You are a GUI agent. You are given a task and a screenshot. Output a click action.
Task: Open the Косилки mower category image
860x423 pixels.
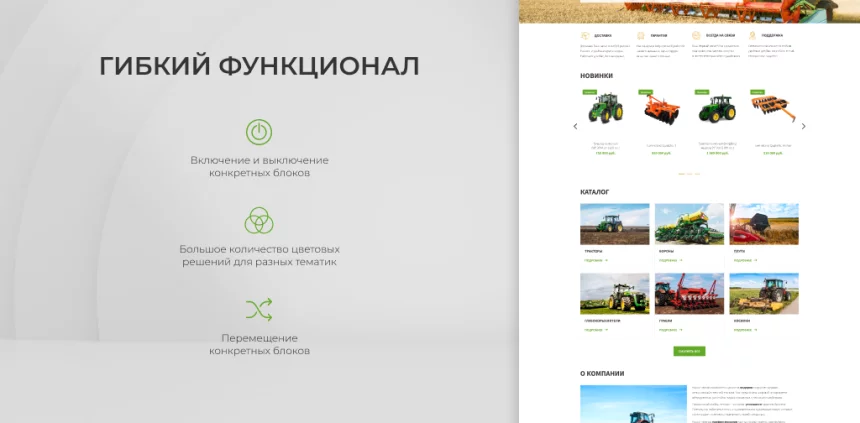764,293
